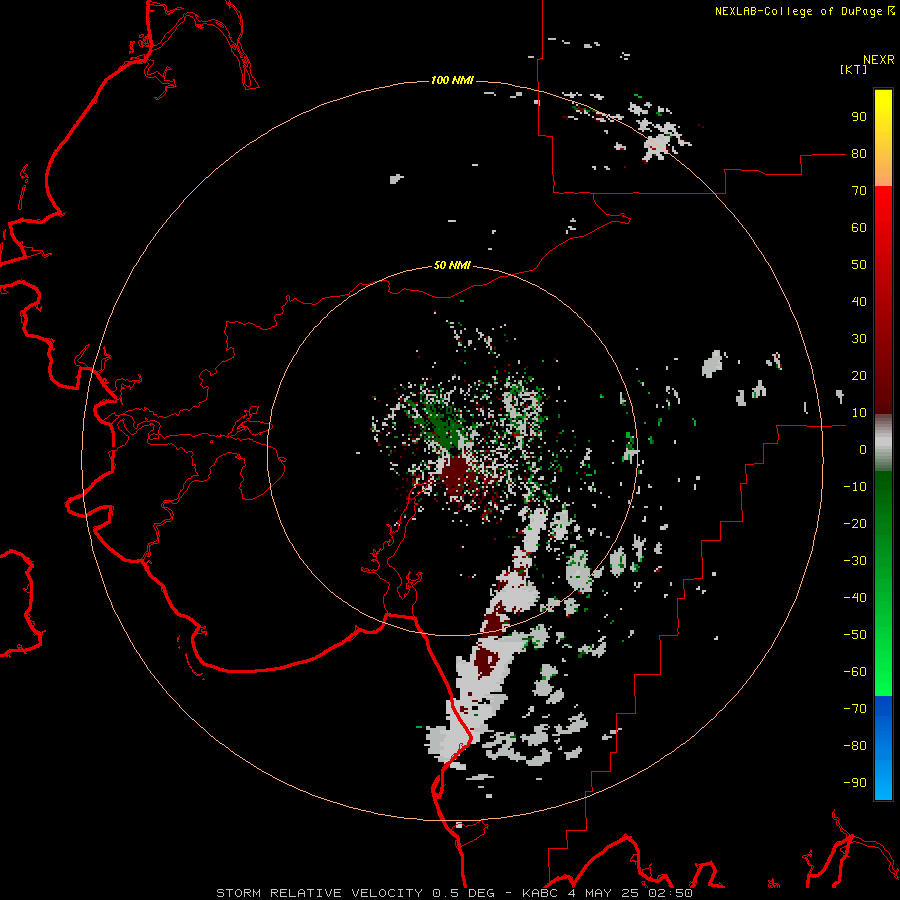Click the -10 value on the velocity scale

pos(855,487)
